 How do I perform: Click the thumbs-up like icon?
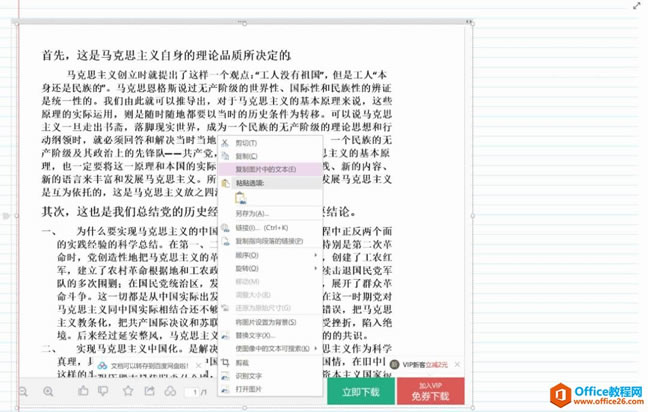pos(83,391)
